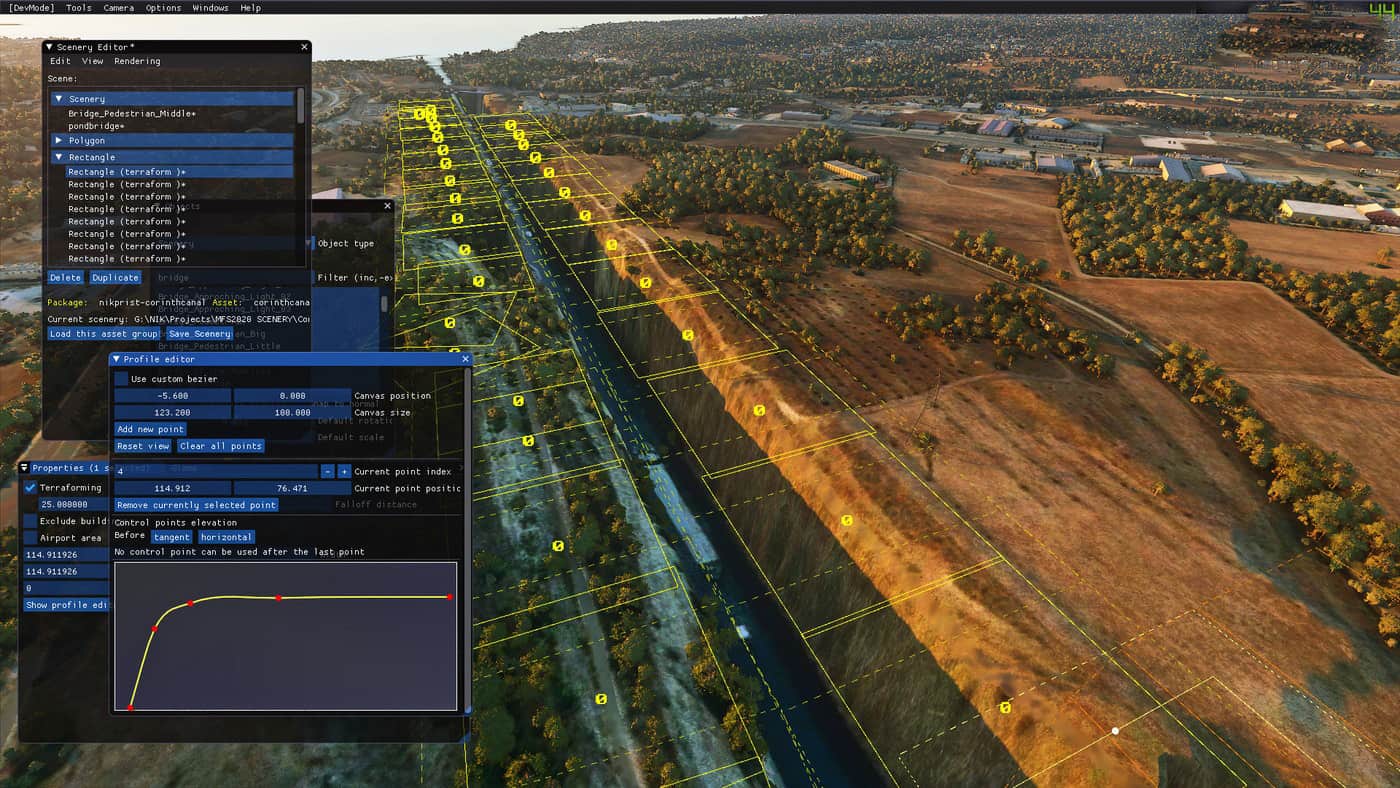Select the bottom-left red curve control point
Image resolution: width=1400 pixels, height=788 pixels.
point(131,708)
